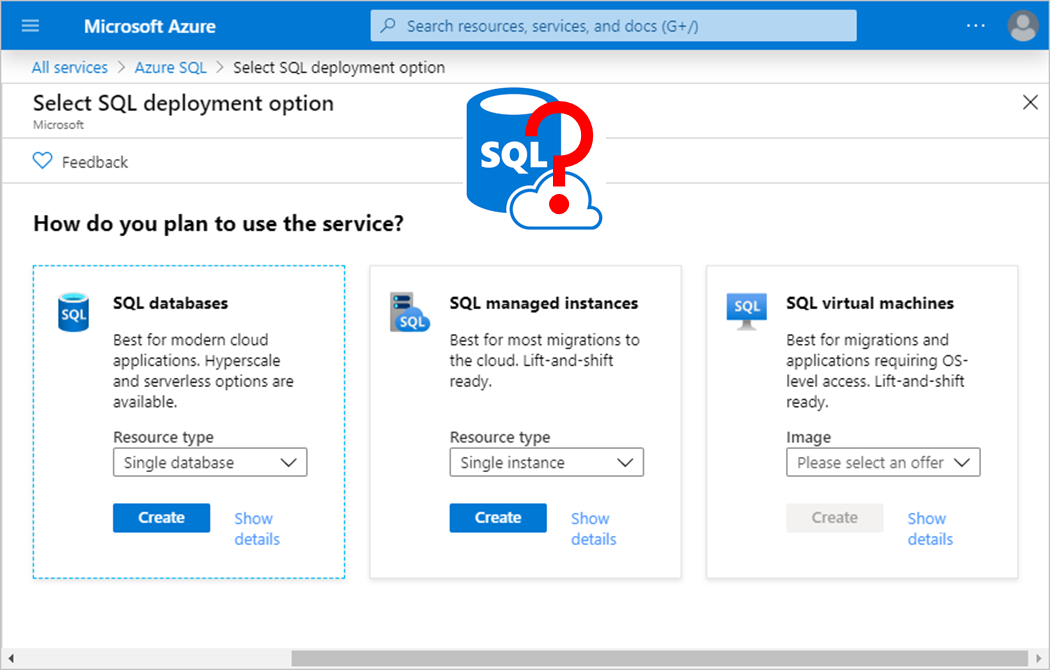Open the ellipsis overflow menu
This screenshot has width=1050, height=670.
tap(976, 25)
